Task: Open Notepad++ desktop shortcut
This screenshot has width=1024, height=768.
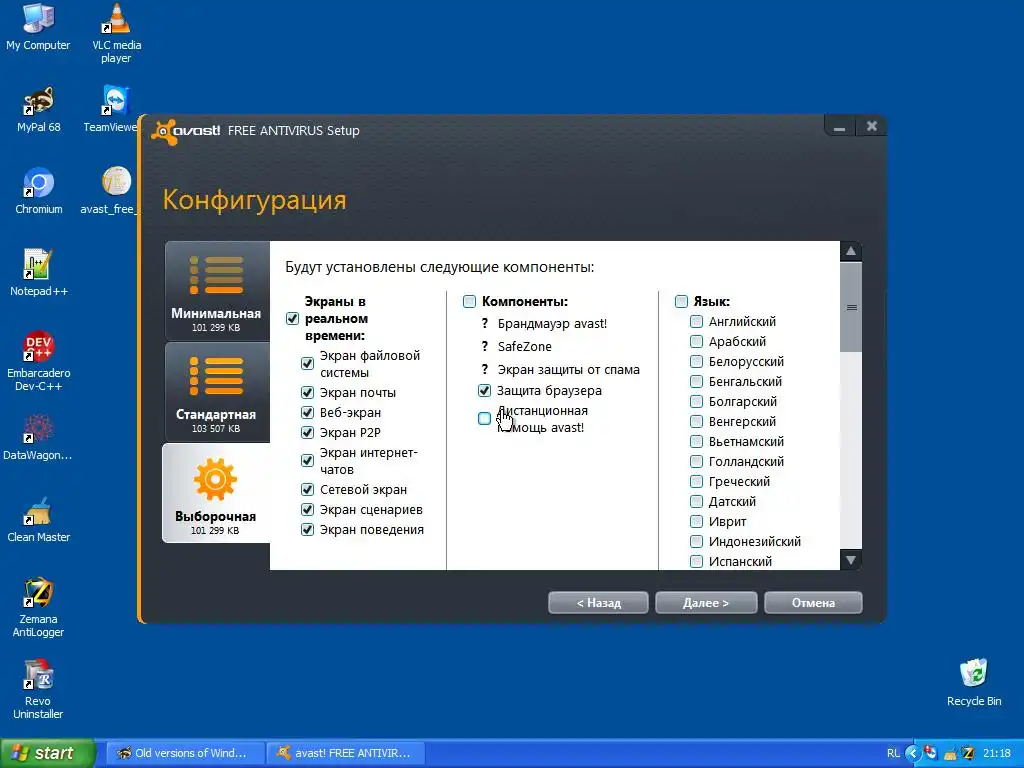Action: point(39,273)
